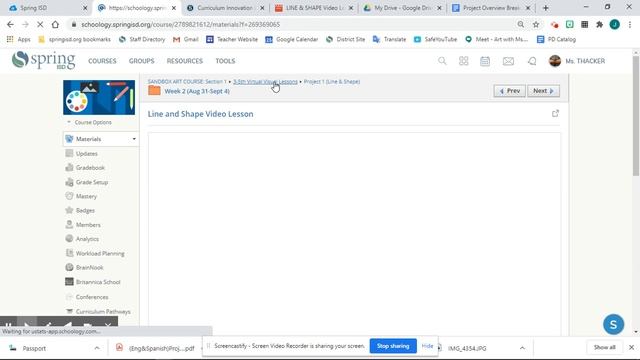The width and height of the screenshot is (640, 360).
Task: Expand IMG_4354.JPG download options arrow
Action: (522, 348)
